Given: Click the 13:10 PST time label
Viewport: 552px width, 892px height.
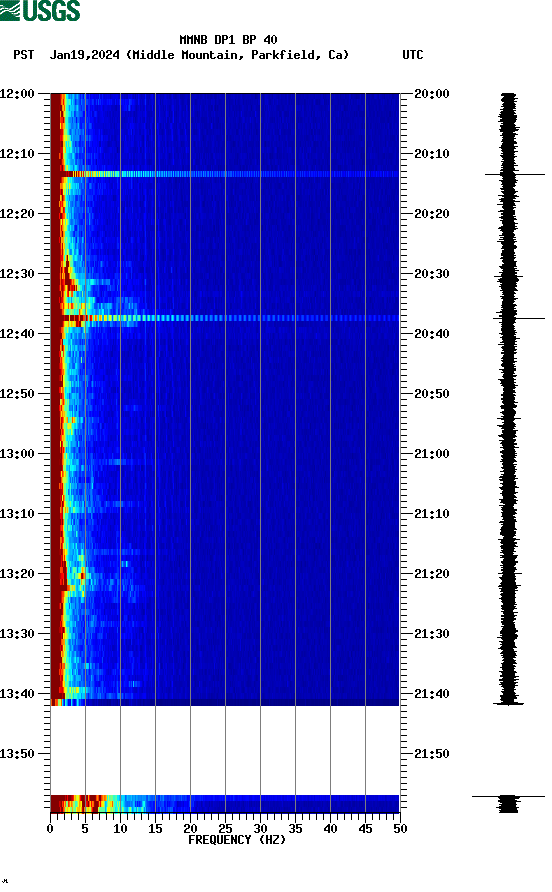Looking at the screenshot, I should point(17,514).
